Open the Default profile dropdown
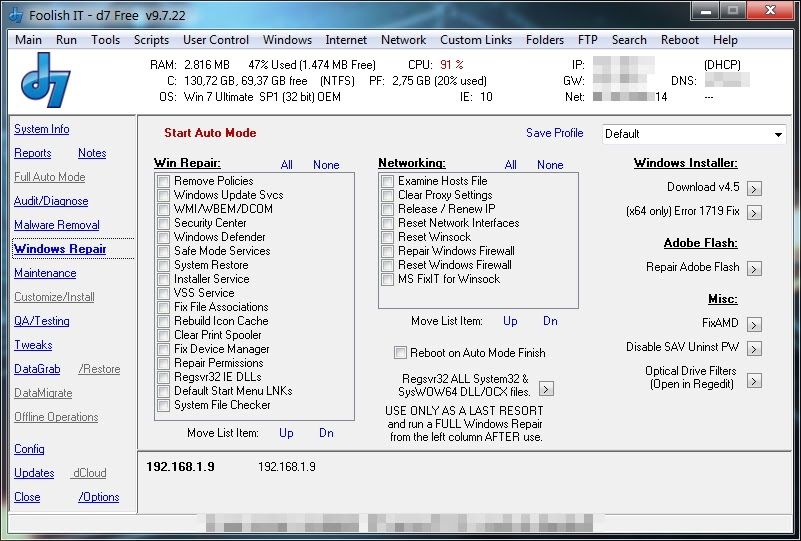The width and height of the screenshot is (801, 541). pyautogui.click(x=694, y=134)
